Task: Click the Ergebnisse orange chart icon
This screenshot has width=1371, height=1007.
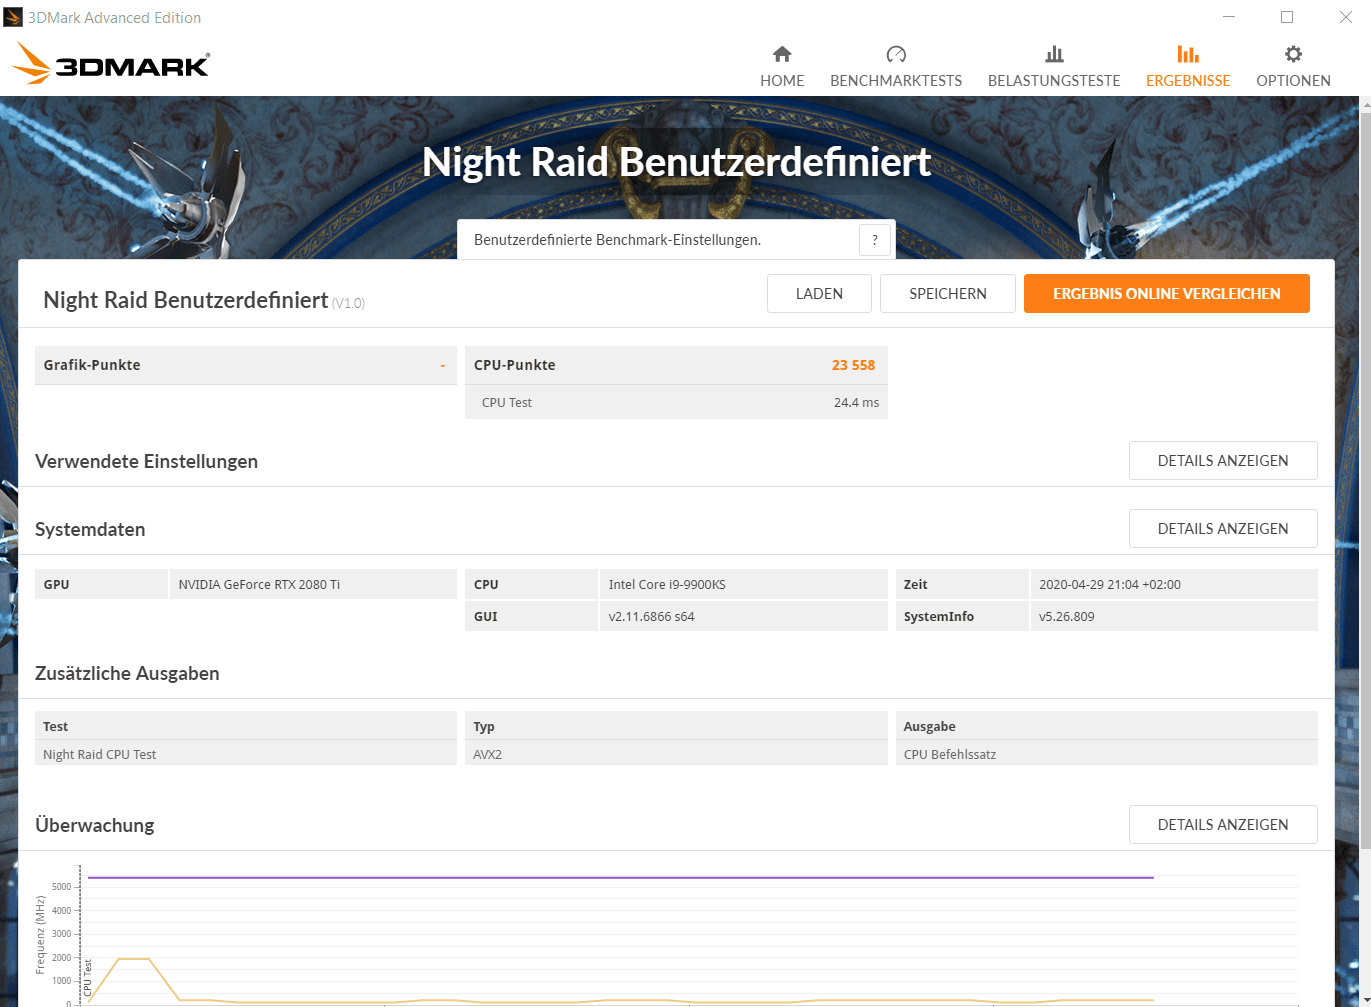Action: pos(1188,54)
